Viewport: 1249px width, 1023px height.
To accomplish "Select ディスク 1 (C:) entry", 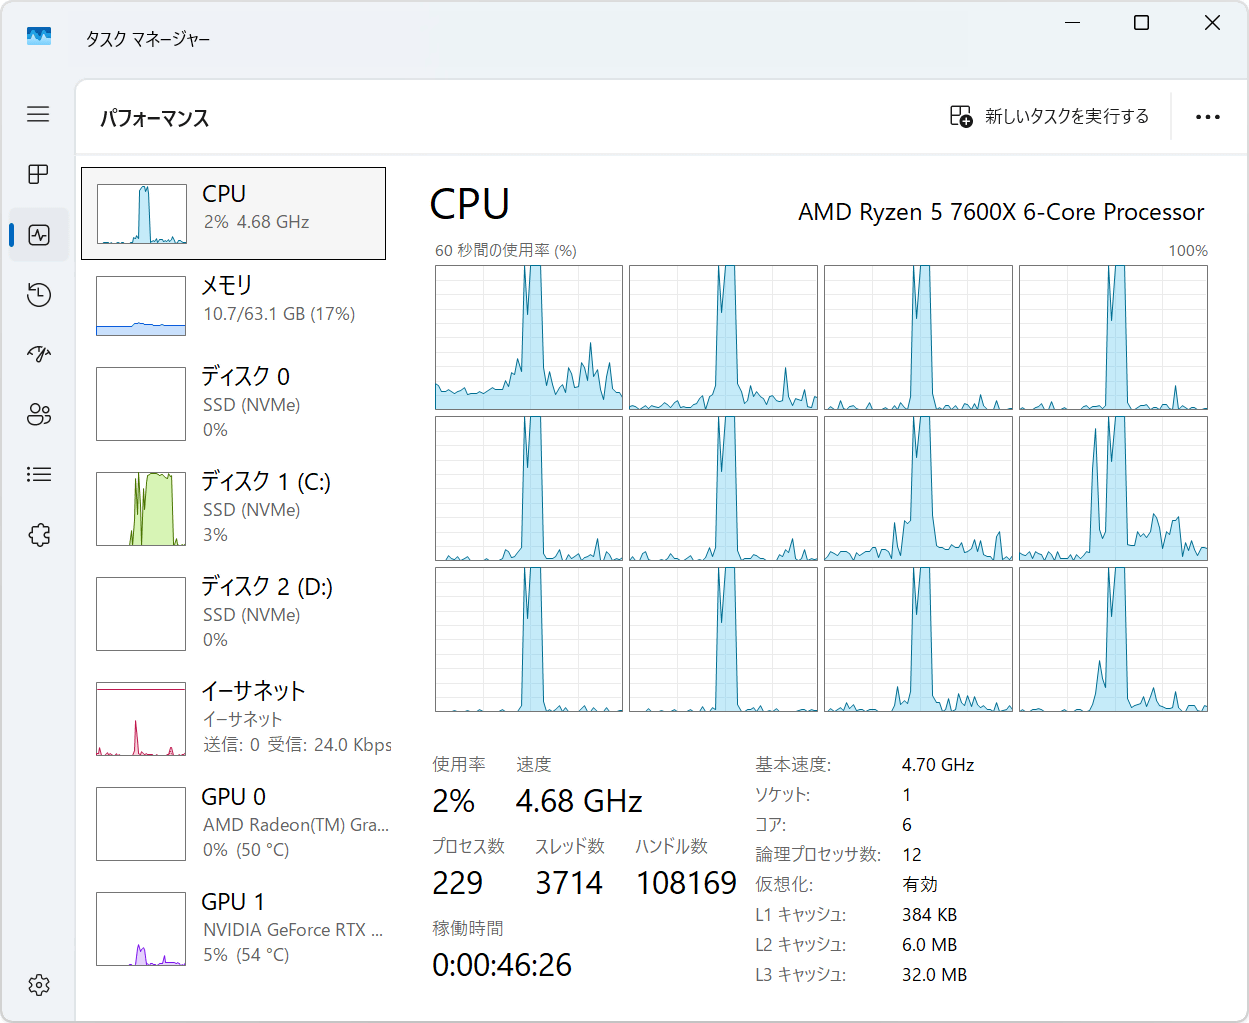I will (x=233, y=508).
